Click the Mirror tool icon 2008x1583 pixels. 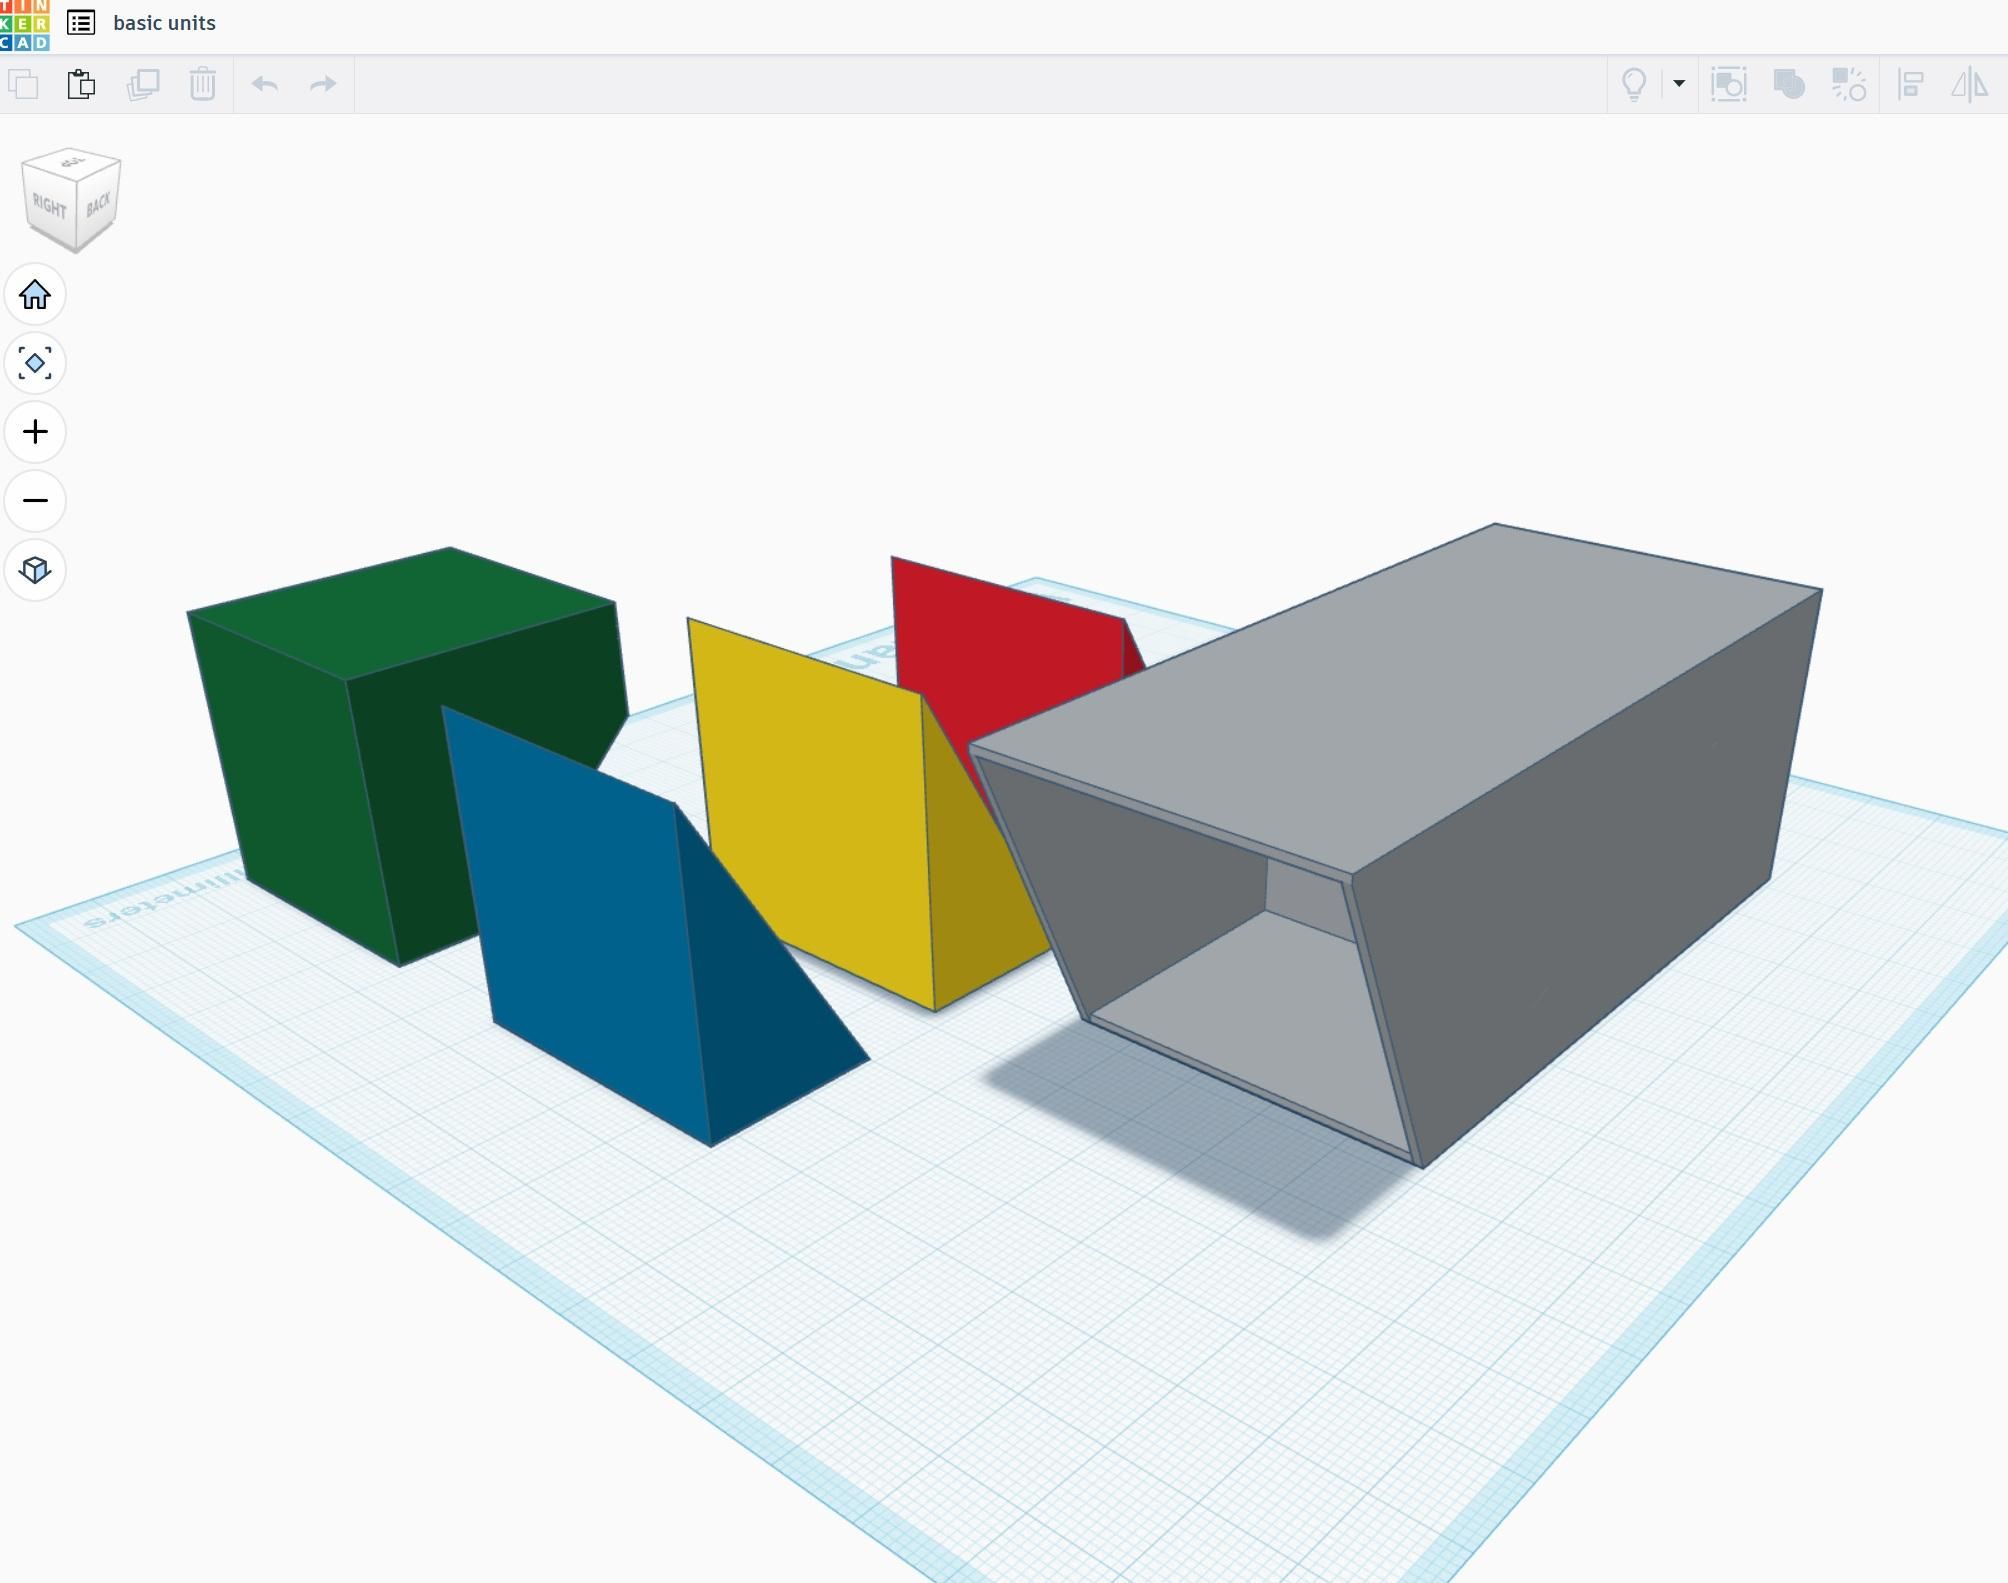point(1970,84)
